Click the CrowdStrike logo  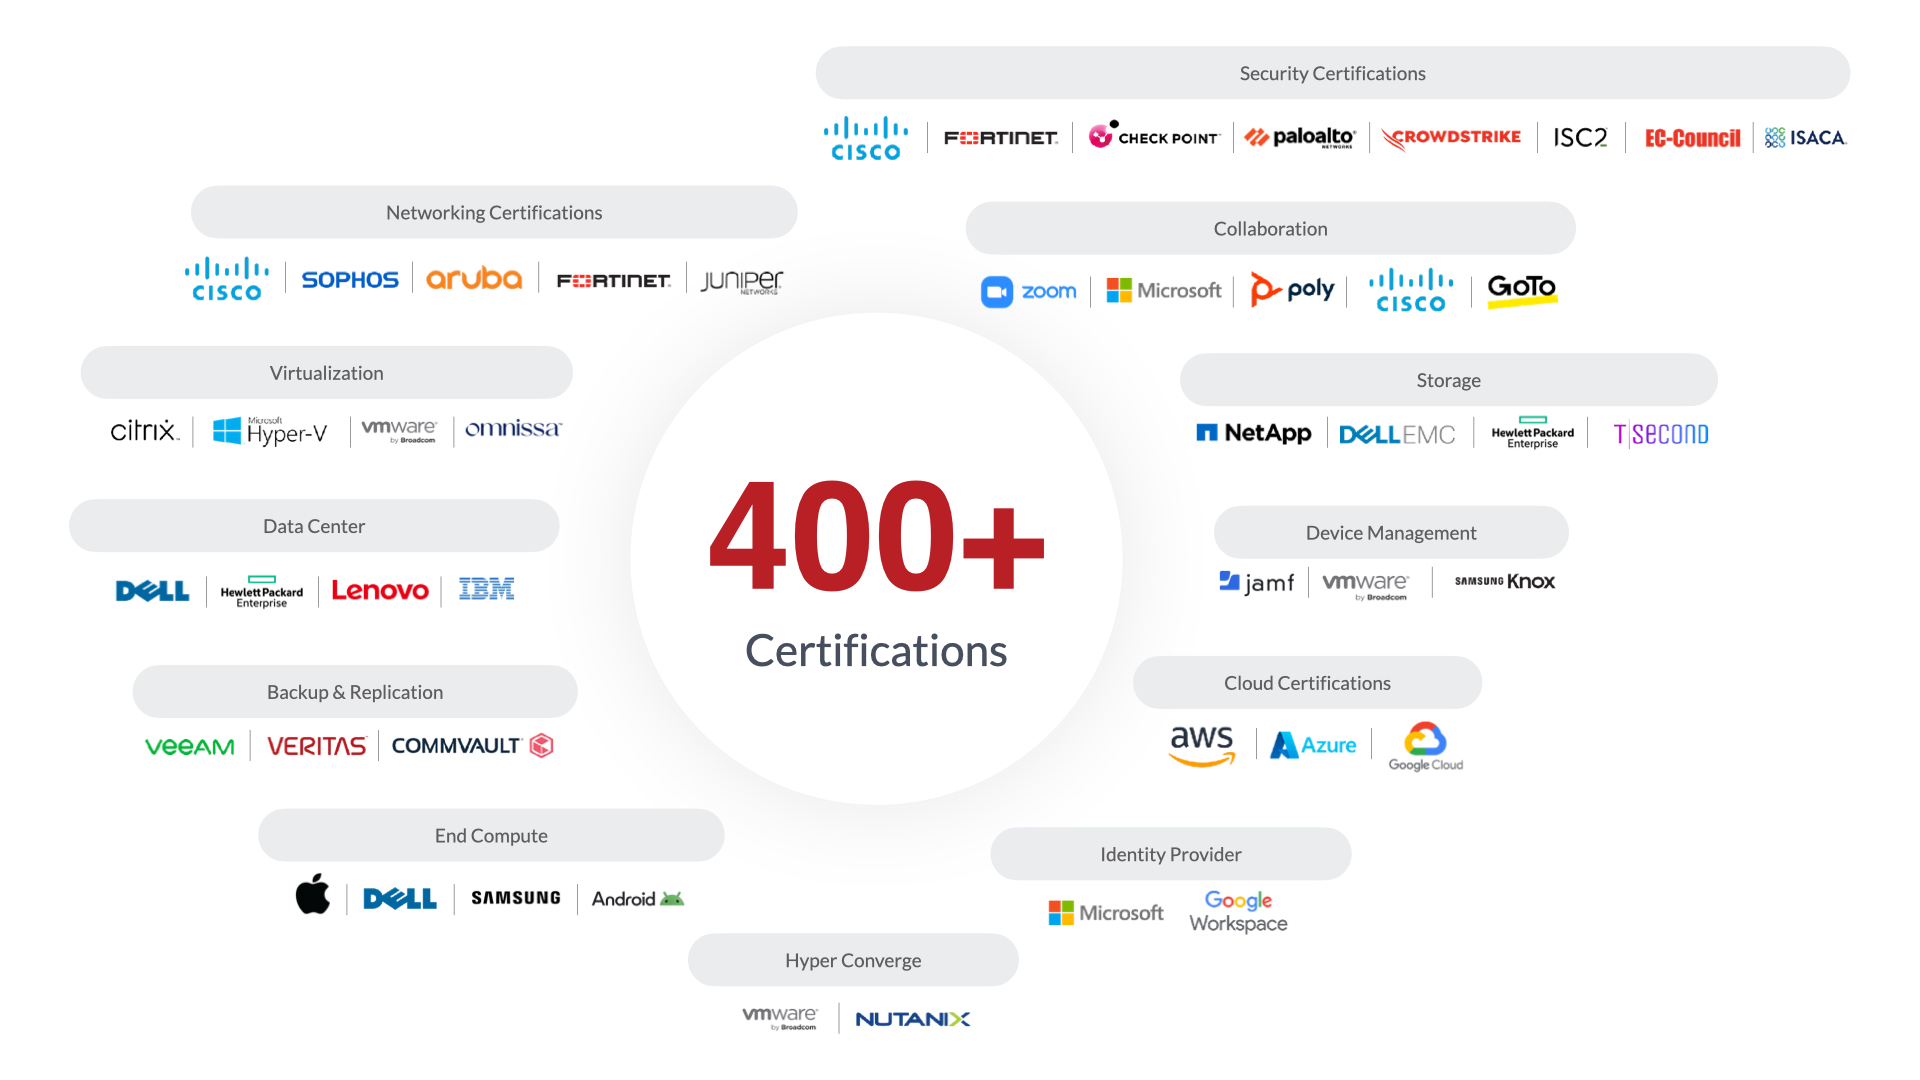coord(1451,137)
